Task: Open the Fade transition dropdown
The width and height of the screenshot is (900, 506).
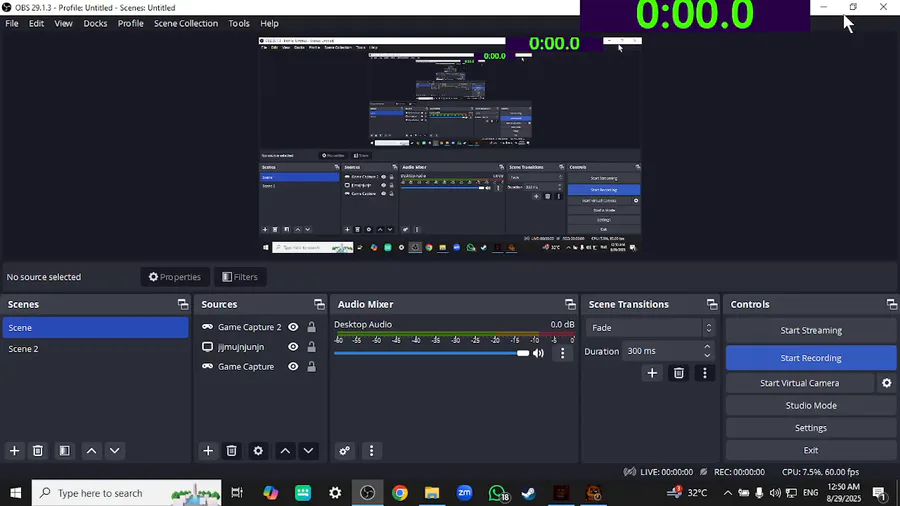Action: (x=650, y=328)
